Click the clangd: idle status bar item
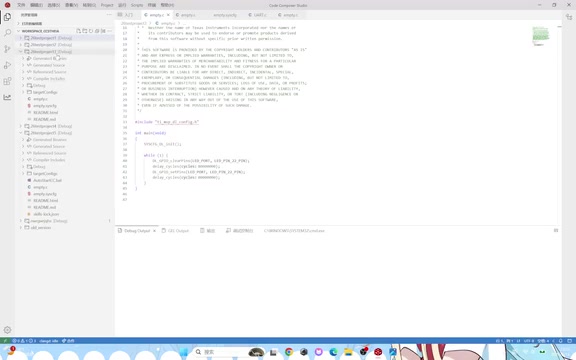This screenshot has width=576, height=360. (x=48, y=341)
